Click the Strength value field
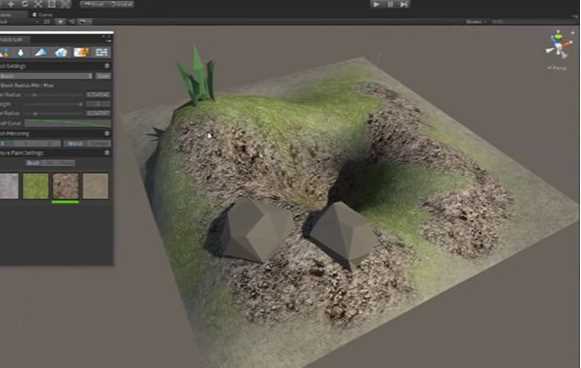 pos(98,104)
